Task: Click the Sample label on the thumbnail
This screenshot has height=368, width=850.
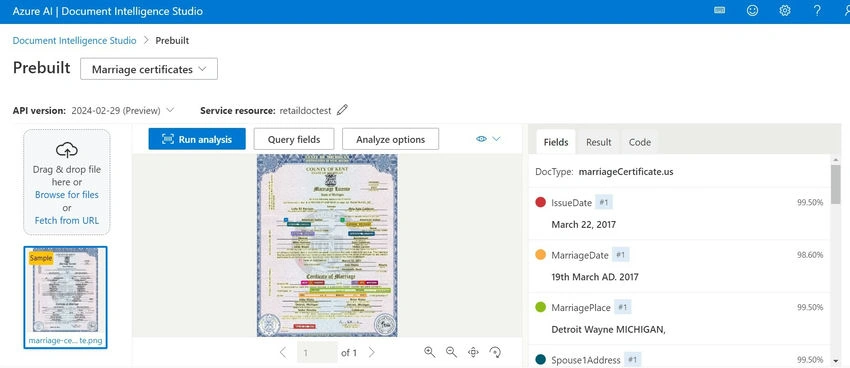Action: 41,258
